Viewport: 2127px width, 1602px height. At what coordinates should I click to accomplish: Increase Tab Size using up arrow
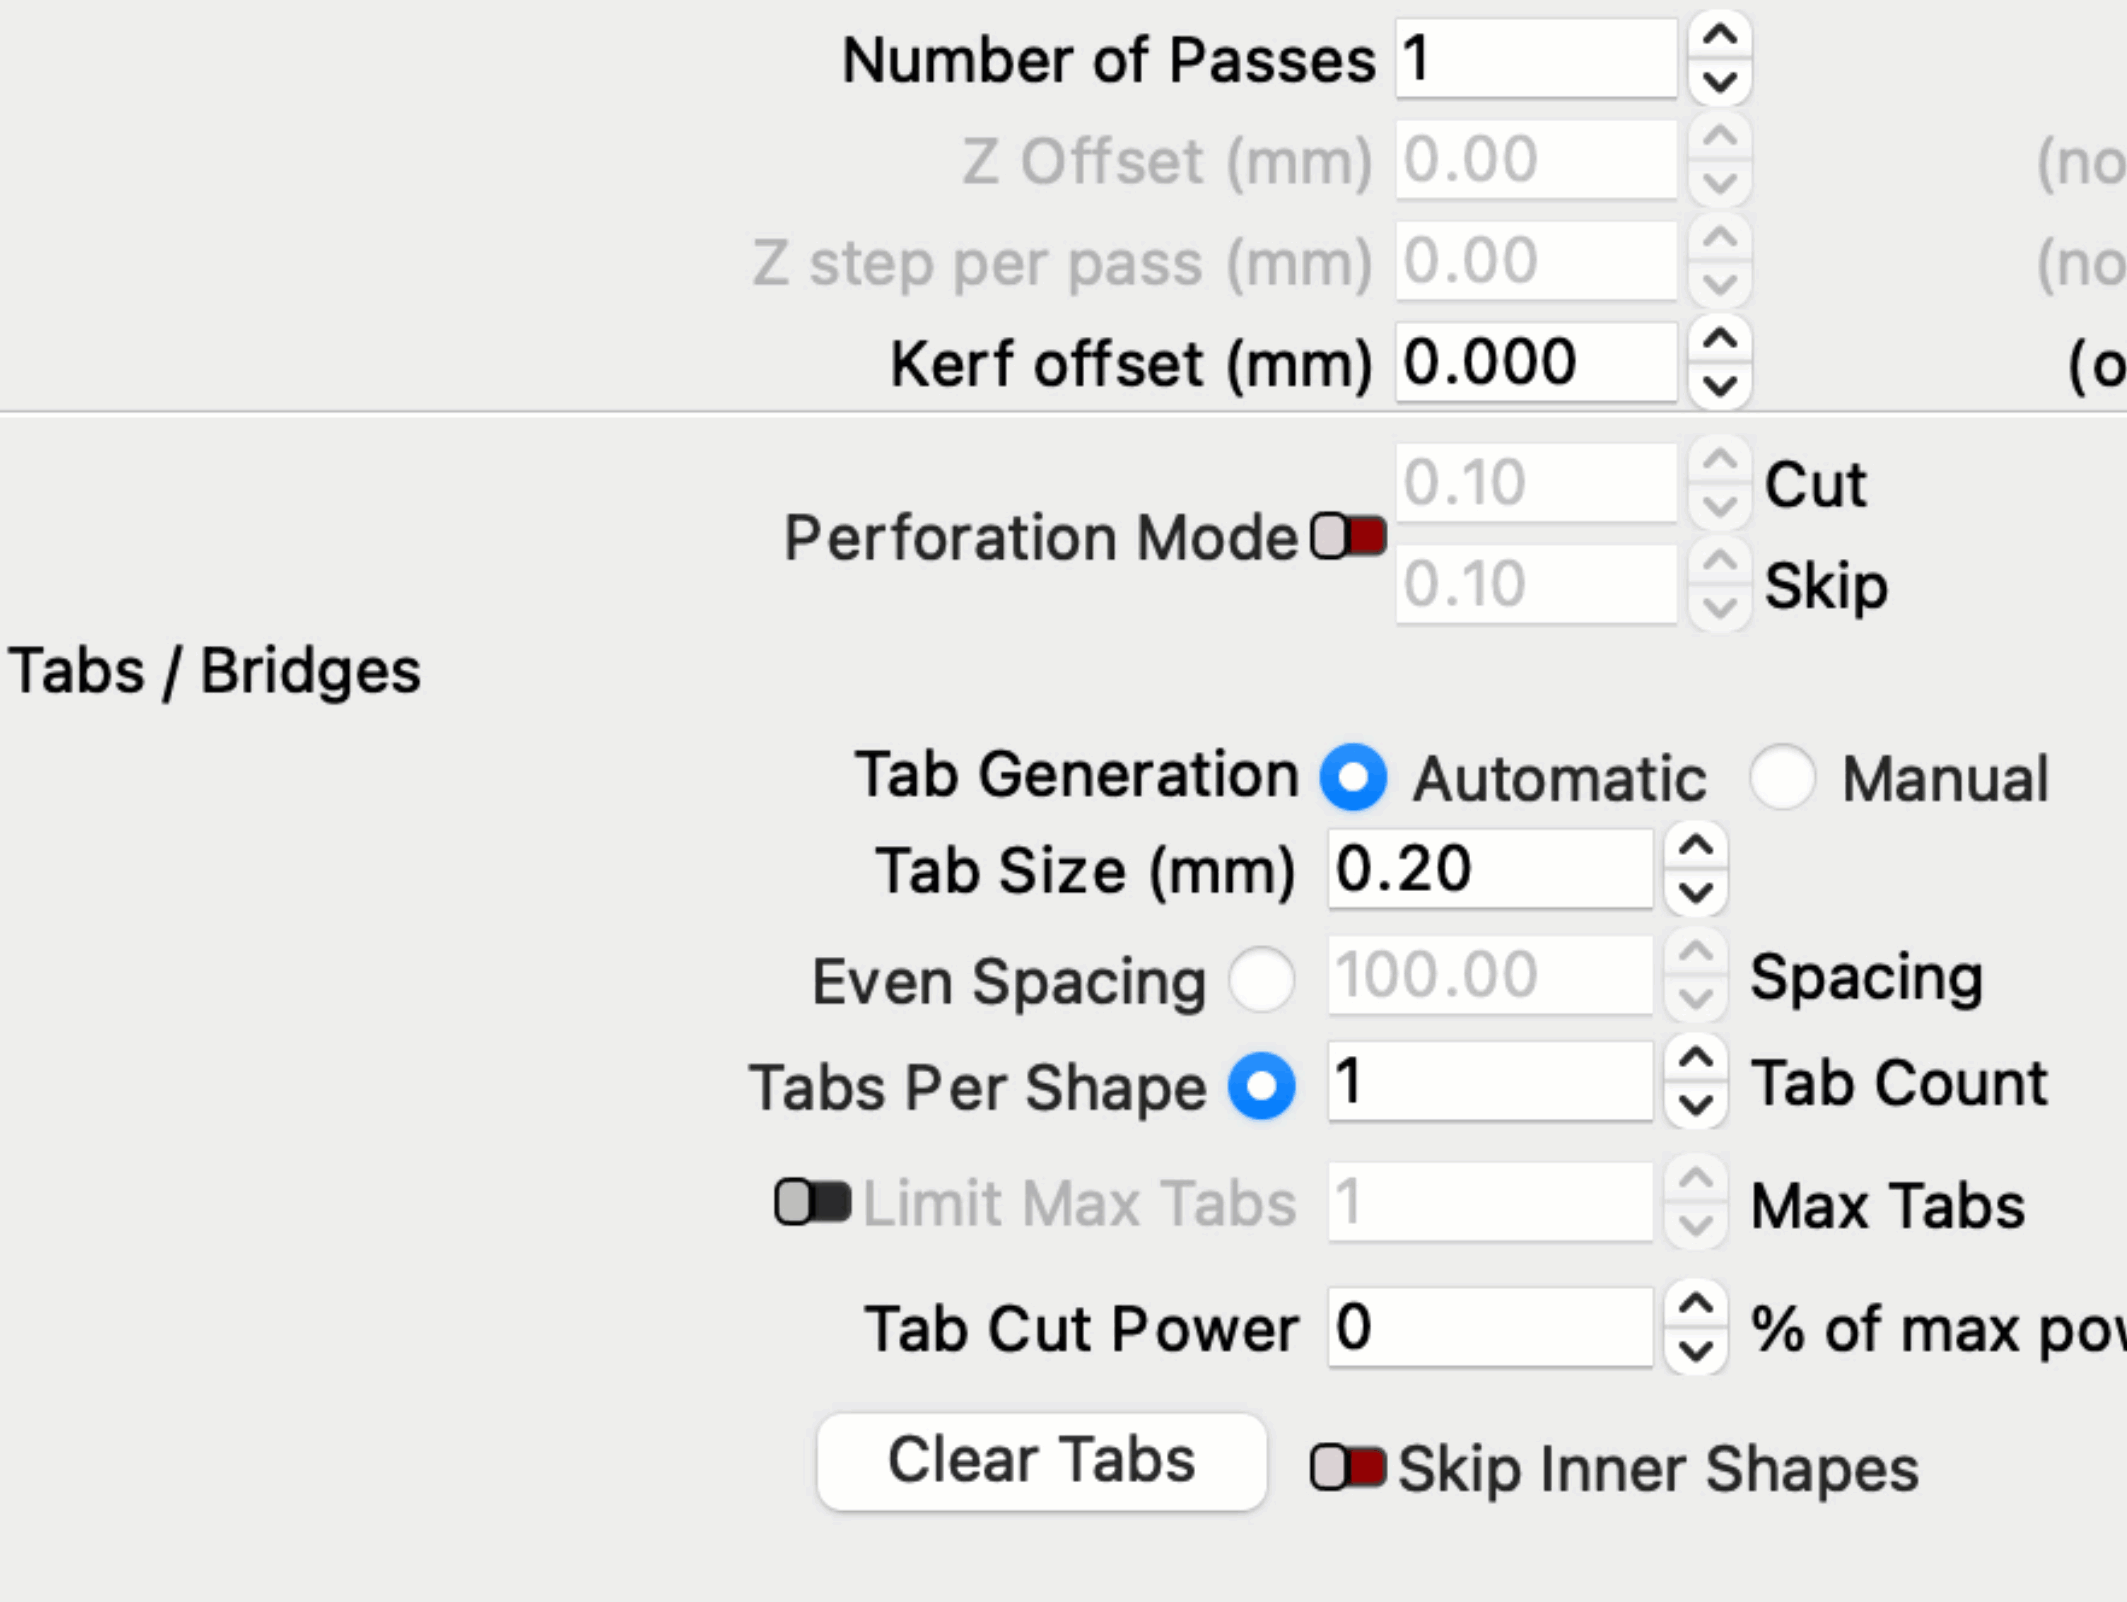pos(1696,846)
